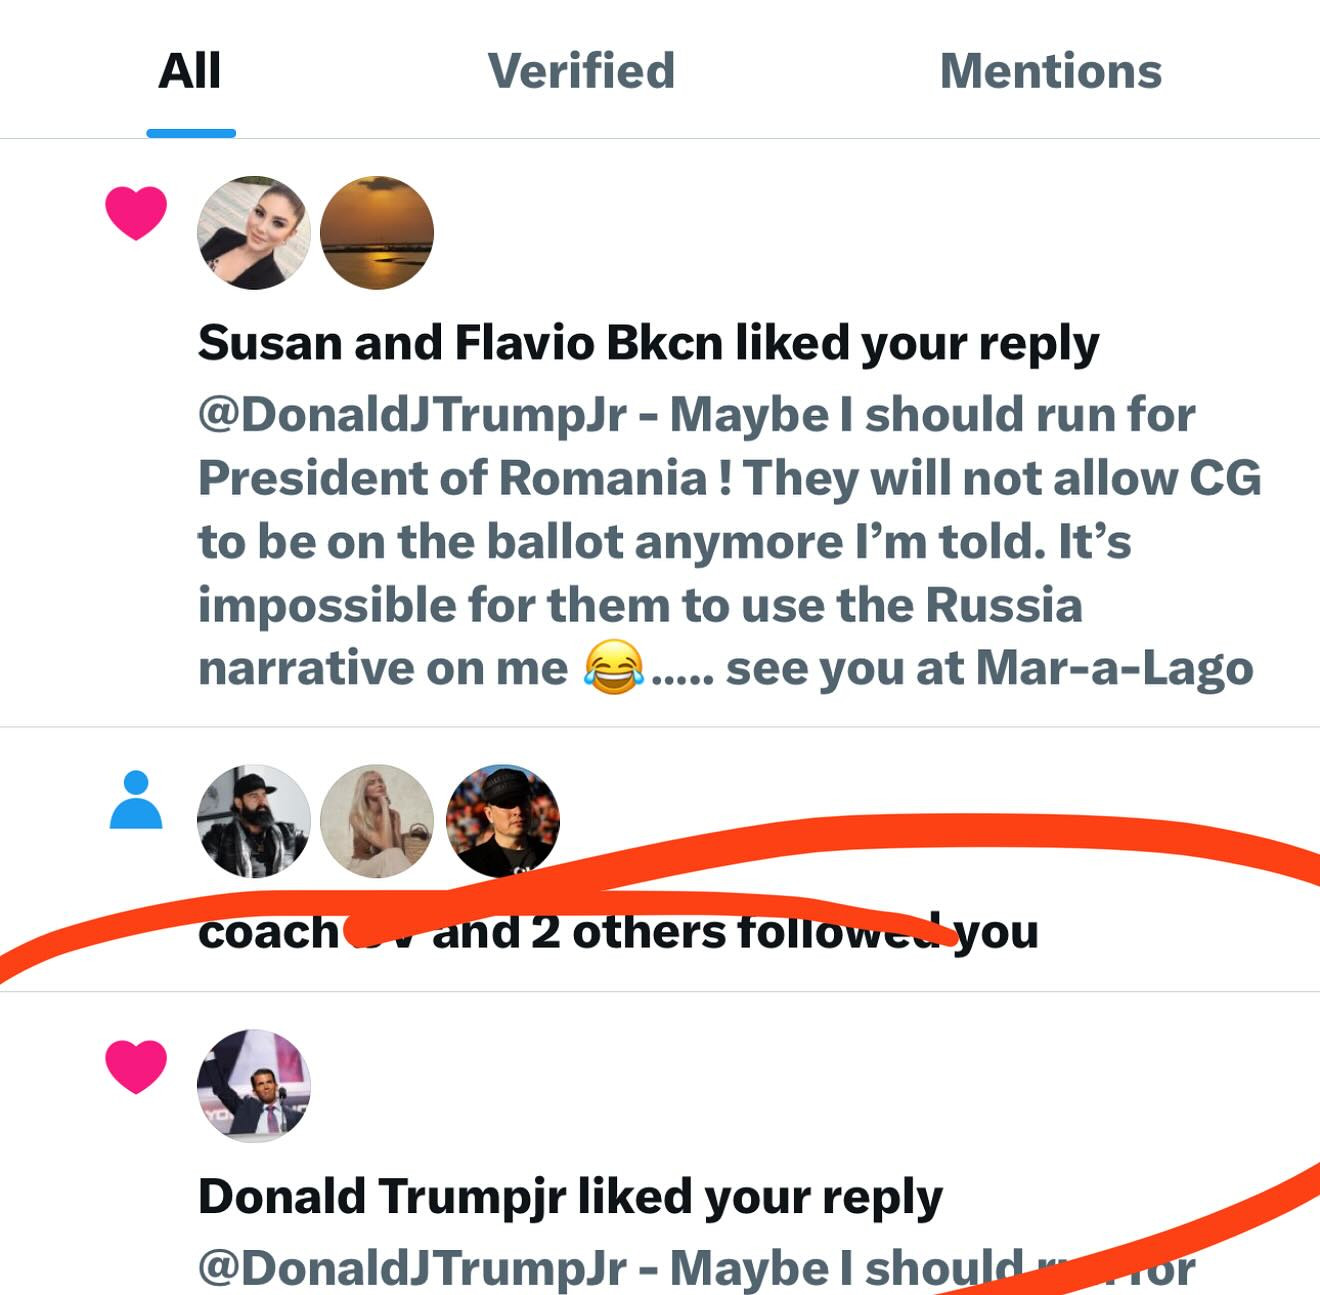Click the pink heart beside Susan's like notification
This screenshot has width=1320, height=1295.
pyautogui.click(x=136, y=212)
